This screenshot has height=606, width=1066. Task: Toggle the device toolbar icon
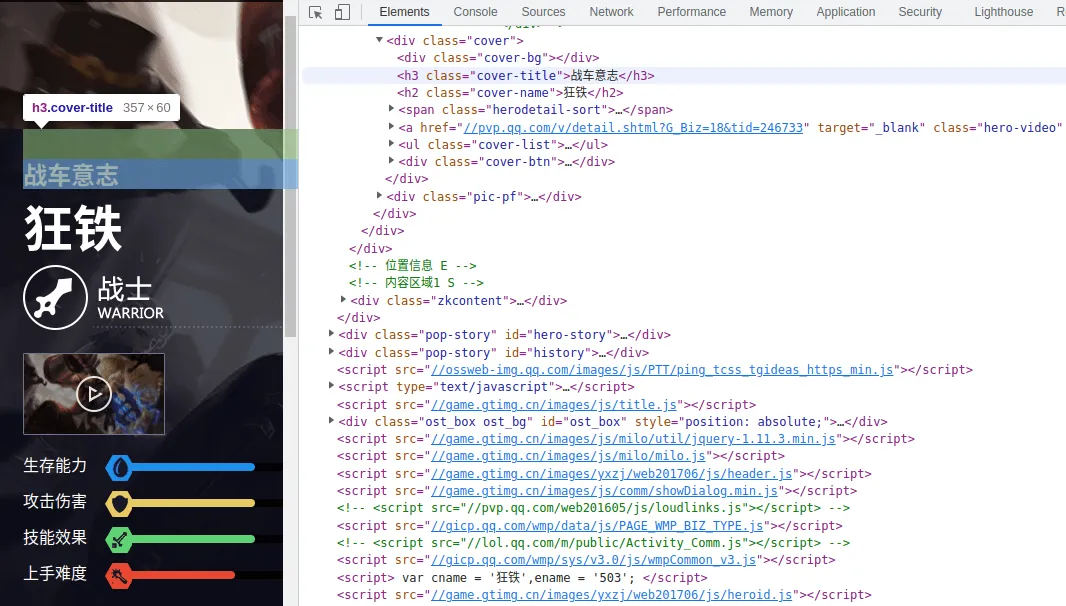(342, 12)
